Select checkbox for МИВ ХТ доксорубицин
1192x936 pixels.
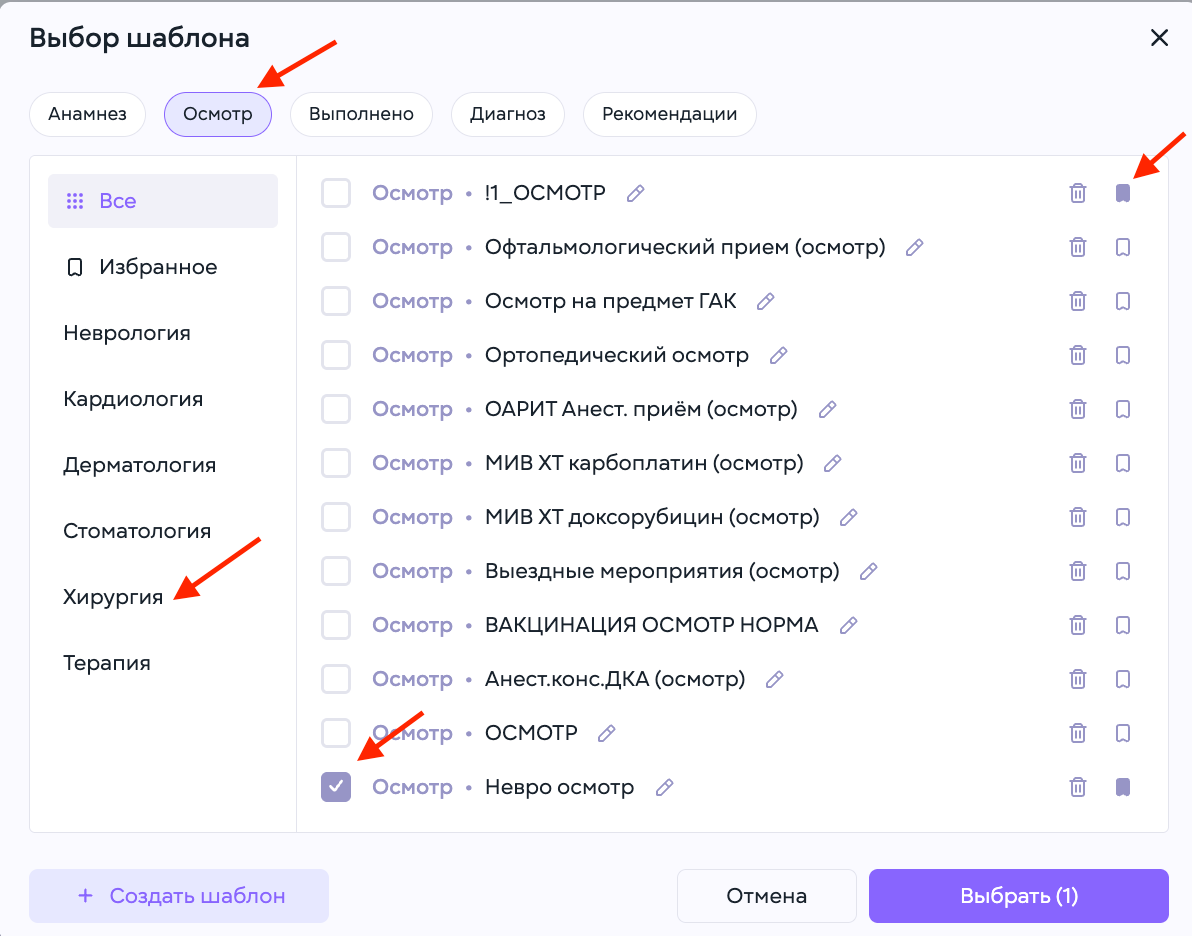click(x=336, y=517)
